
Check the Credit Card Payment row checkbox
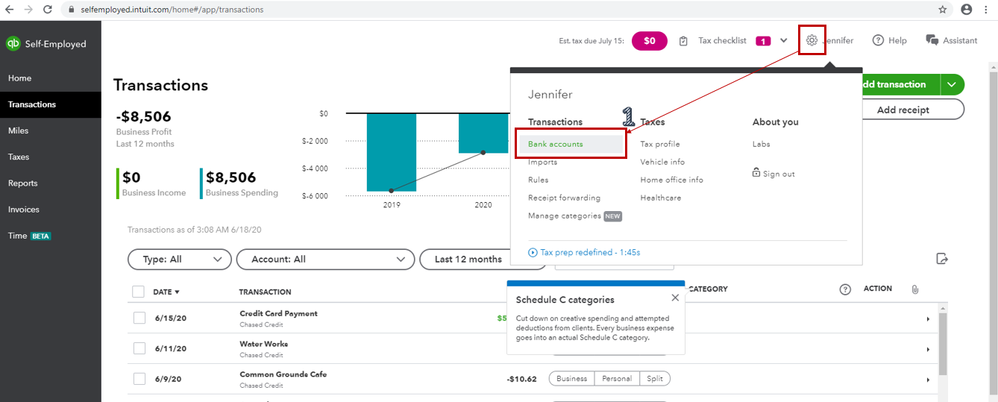pos(139,317)
